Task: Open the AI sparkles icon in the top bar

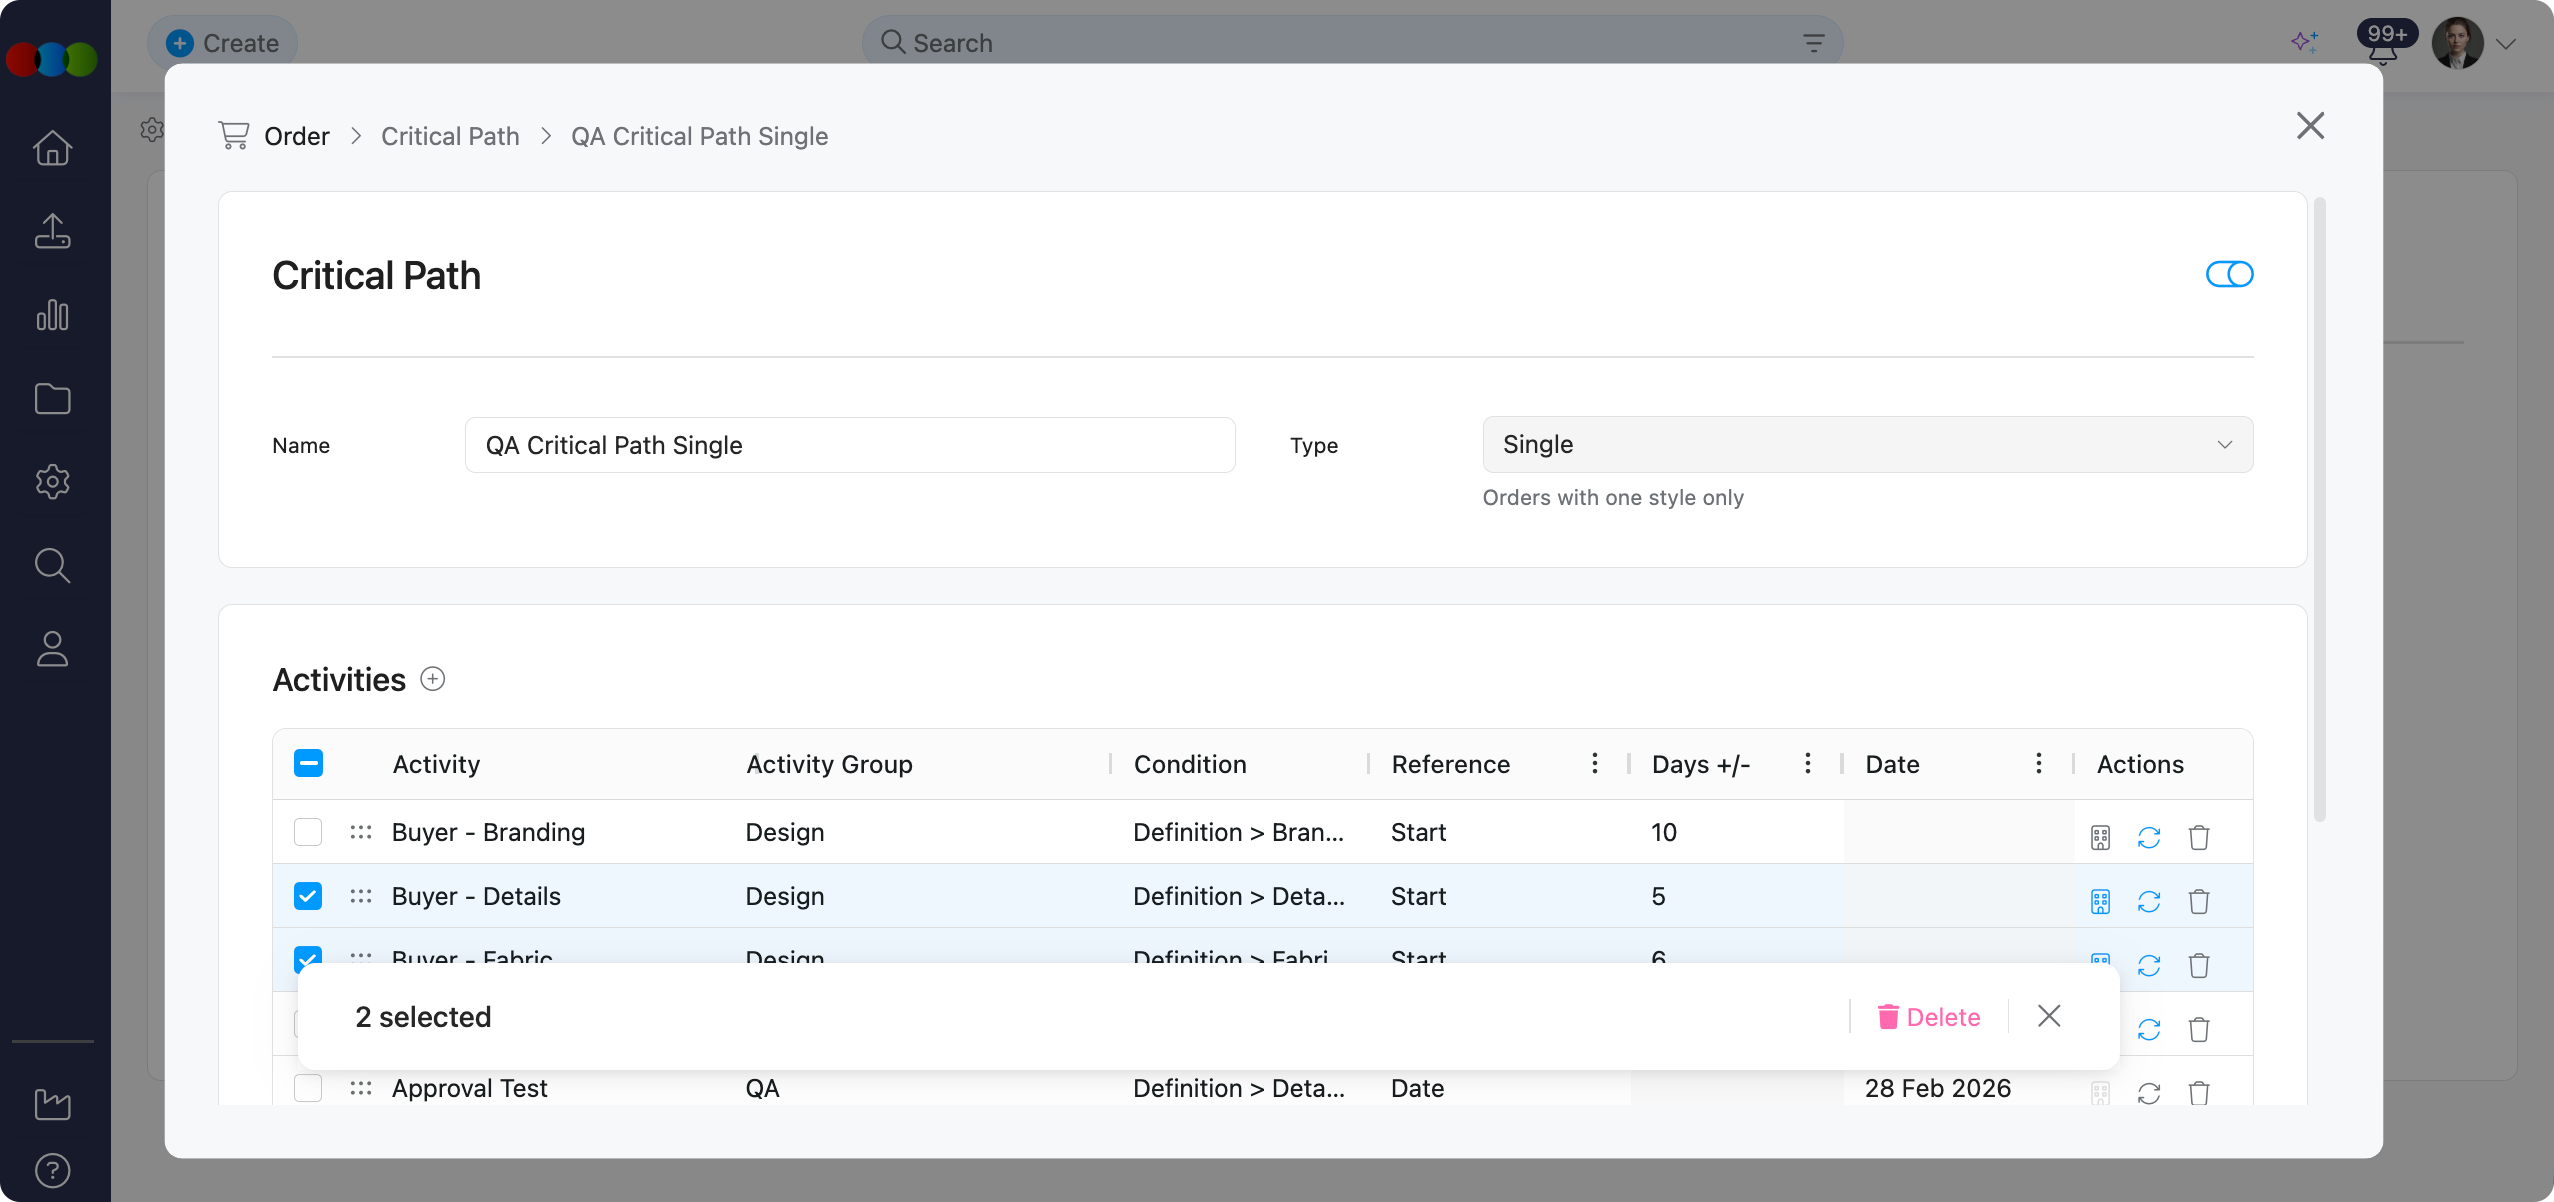Action: (2306, 43)
